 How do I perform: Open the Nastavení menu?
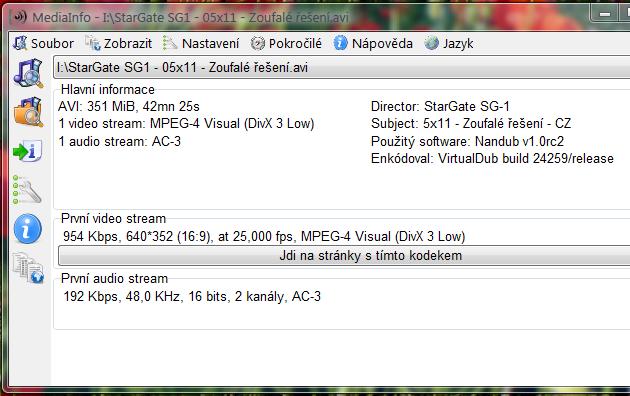click(201, 43)
